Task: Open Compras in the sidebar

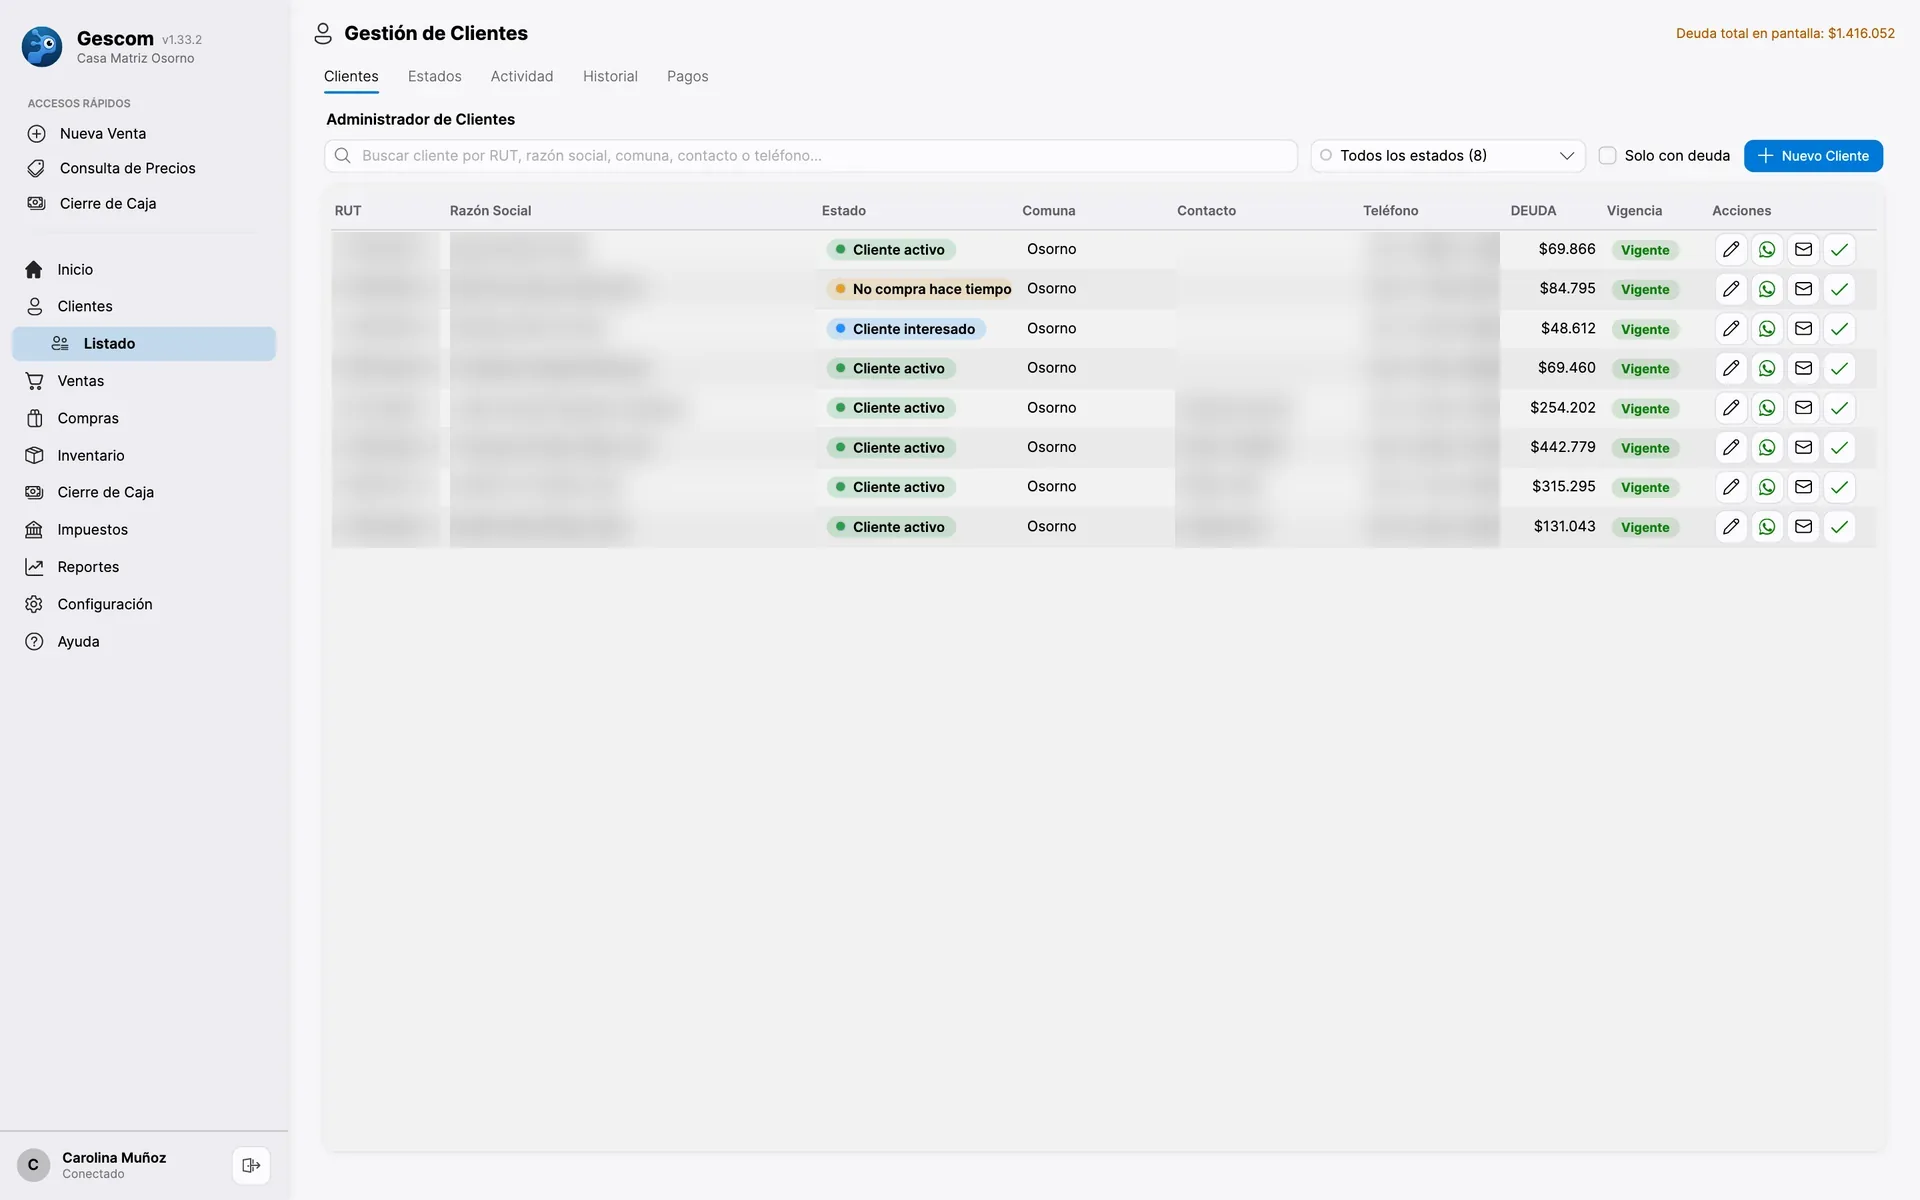Action: tap(144, 418)
